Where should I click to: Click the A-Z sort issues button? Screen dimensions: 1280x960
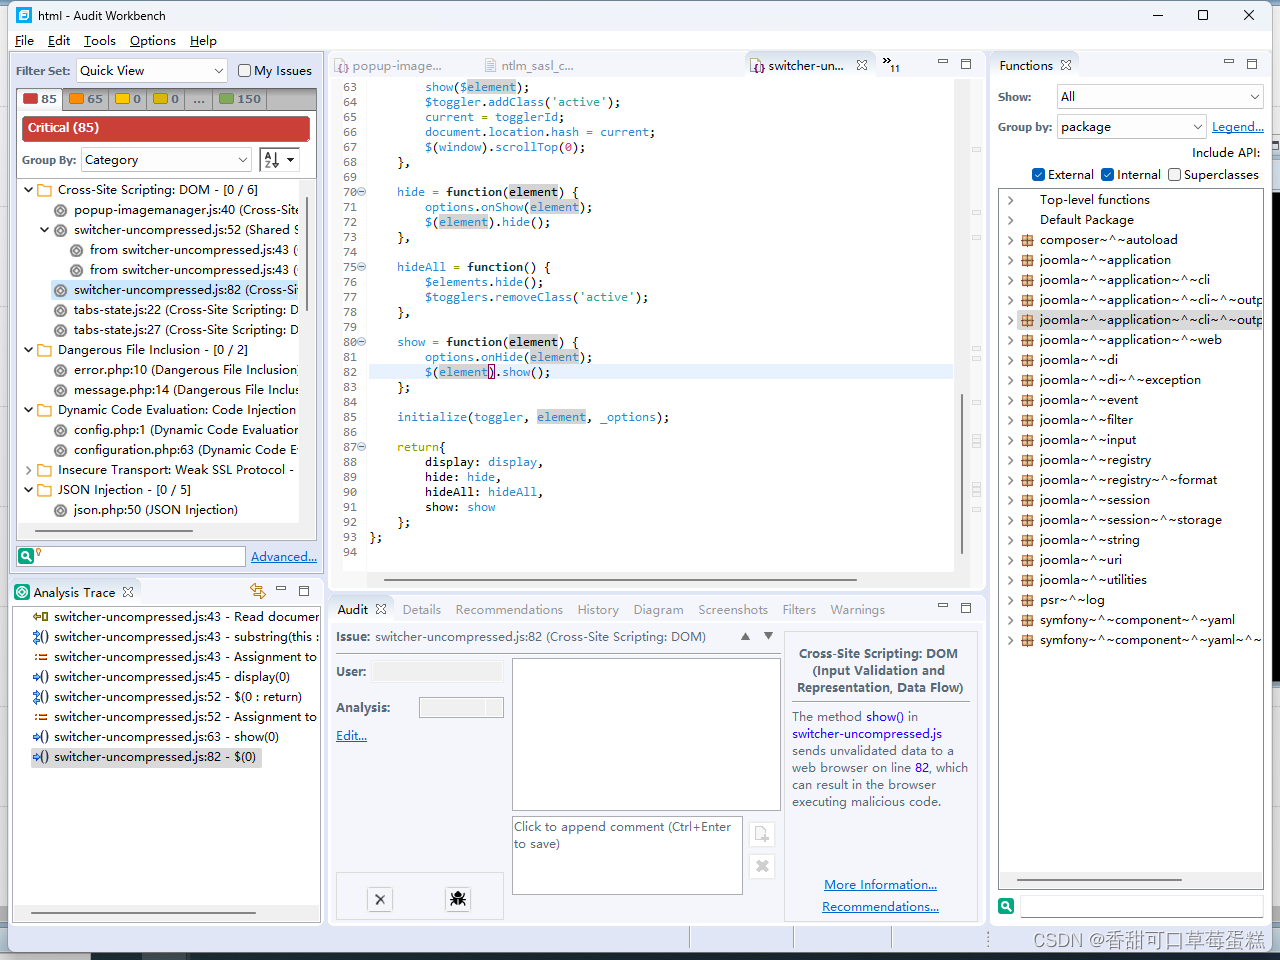(279, 160)
